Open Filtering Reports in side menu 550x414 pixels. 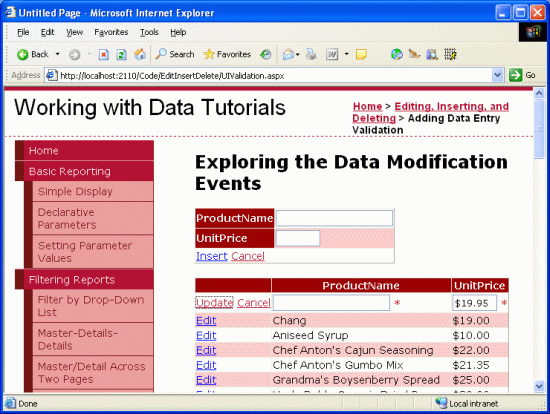click(x=84, y=280)
